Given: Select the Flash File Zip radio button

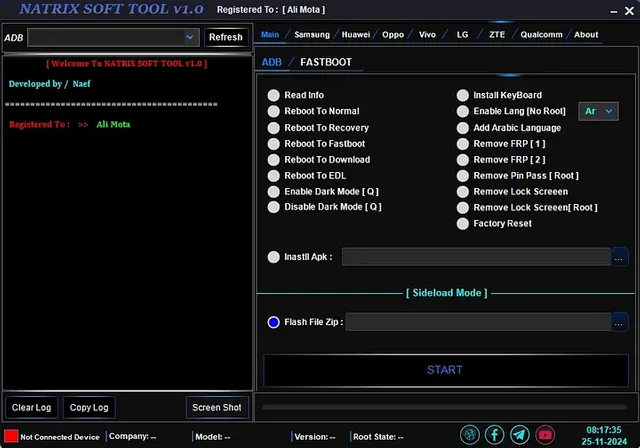Looking at the screenshot, I should click(x=273, y=322).
